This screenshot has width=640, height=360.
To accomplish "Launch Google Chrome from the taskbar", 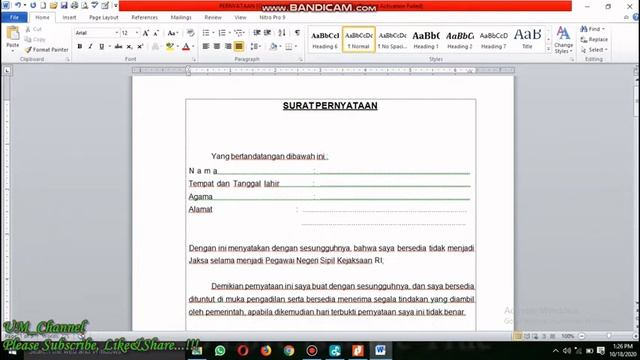I will click(289, 351).
